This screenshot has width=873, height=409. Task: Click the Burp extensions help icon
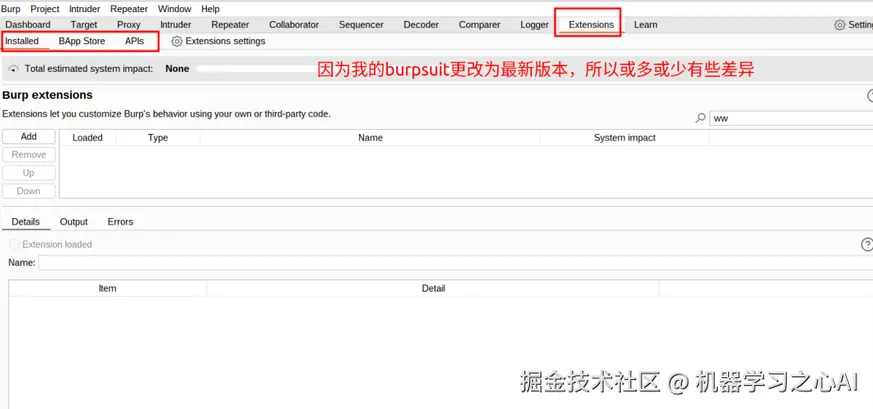pyautogui.click(x=870, y=96)
